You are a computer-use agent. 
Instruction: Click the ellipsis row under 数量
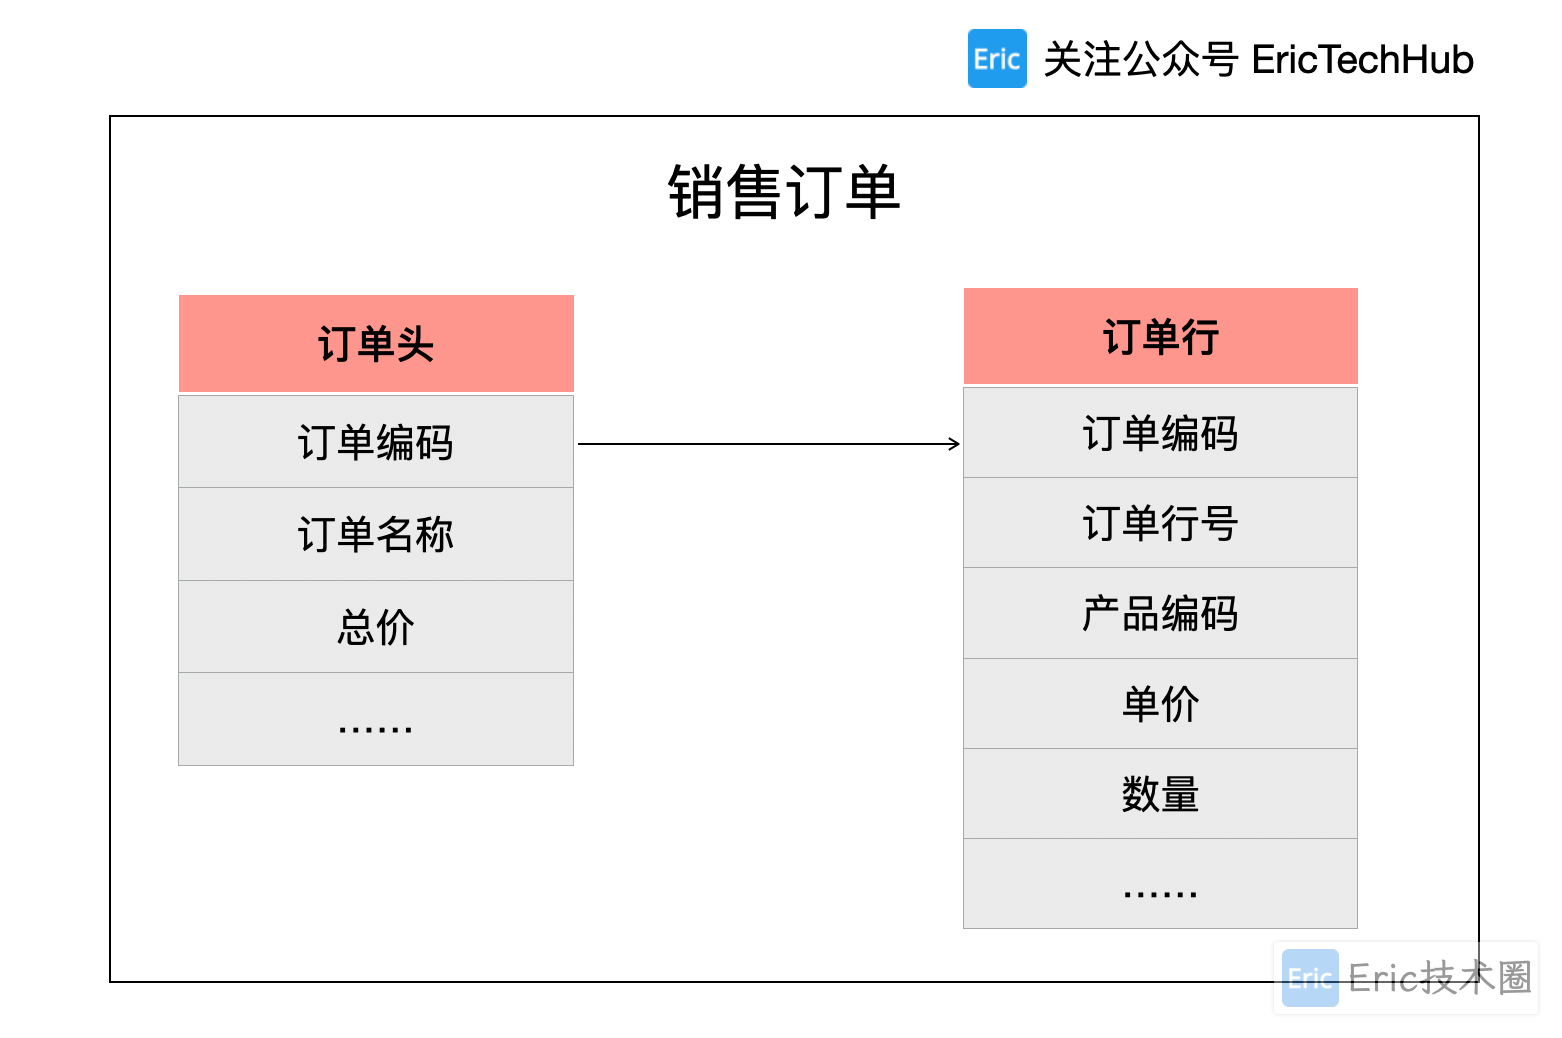(x=1161, y=883)
